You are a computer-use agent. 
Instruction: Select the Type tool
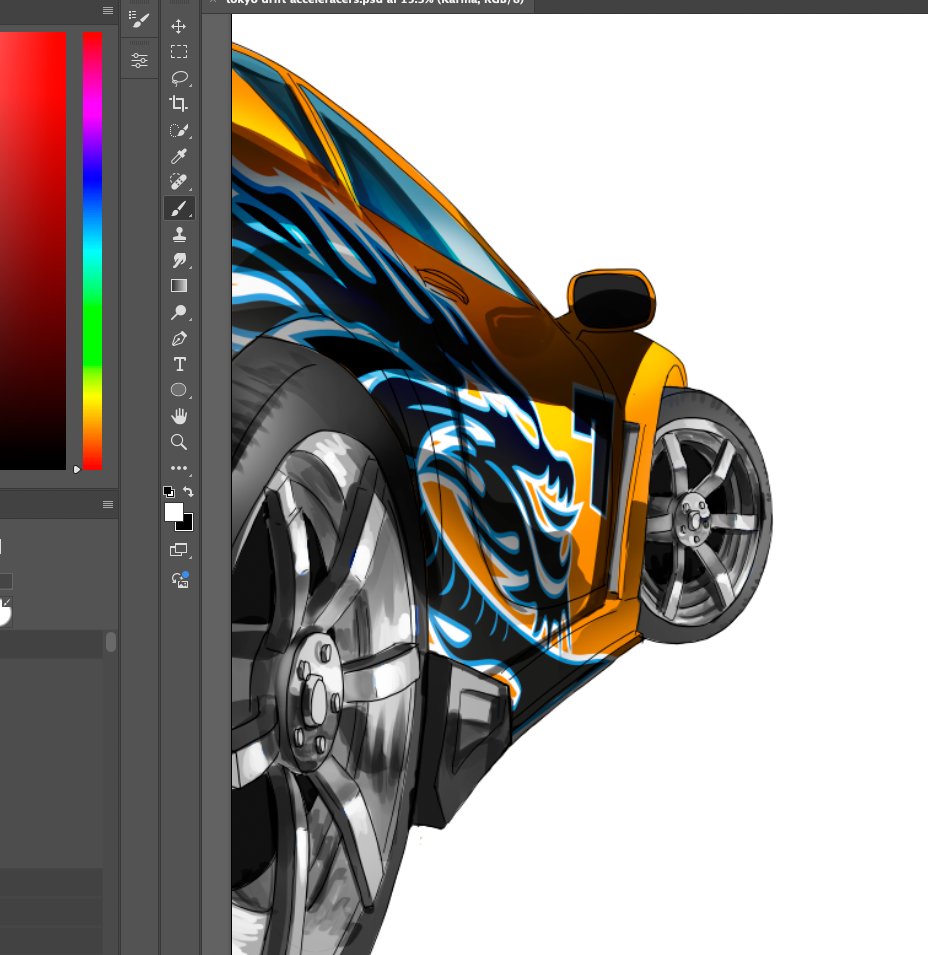click(x=179, y=364)
